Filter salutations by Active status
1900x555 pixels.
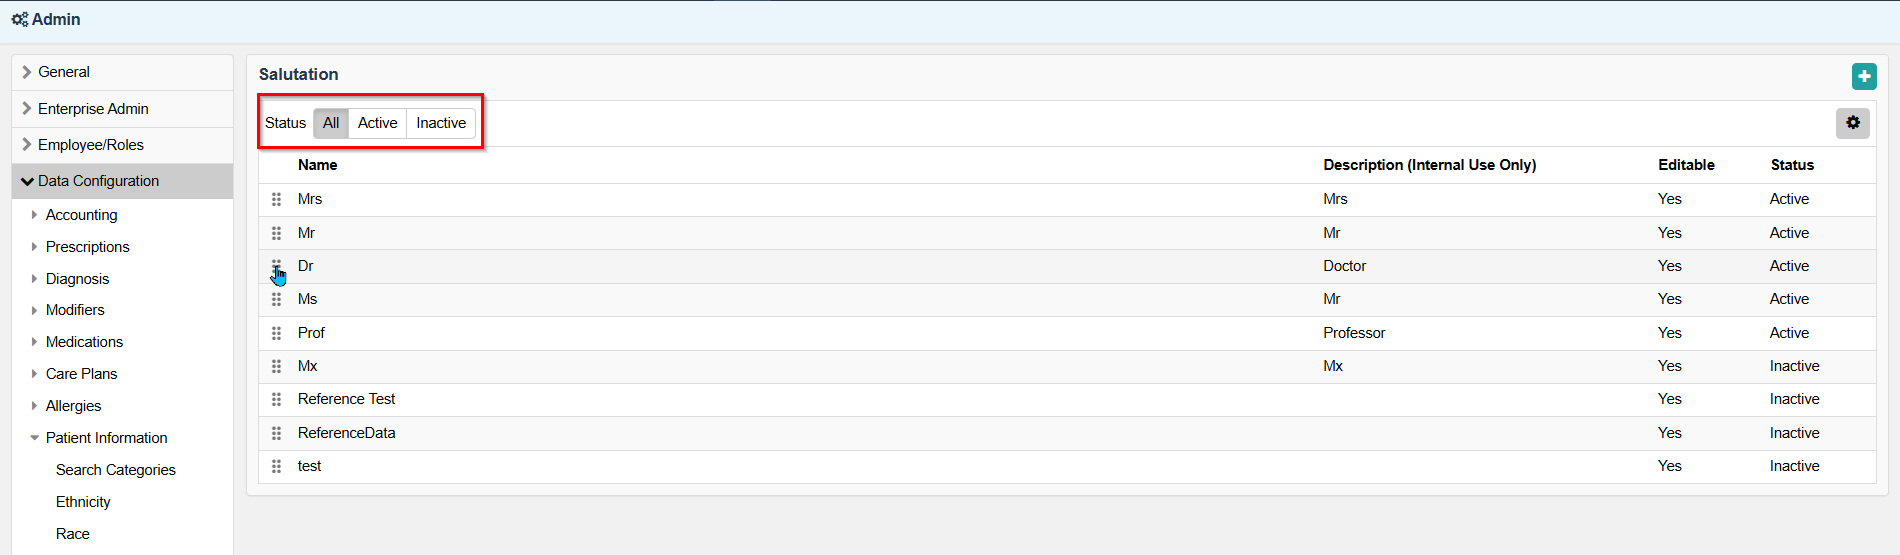coord(377,123)
